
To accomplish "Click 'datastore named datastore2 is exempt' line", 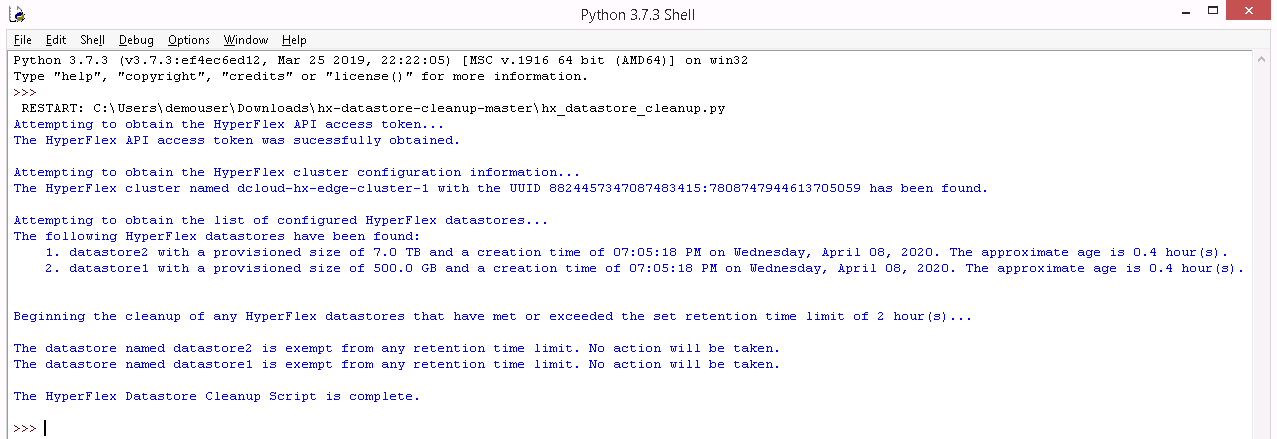I will (x=397, y=348).
